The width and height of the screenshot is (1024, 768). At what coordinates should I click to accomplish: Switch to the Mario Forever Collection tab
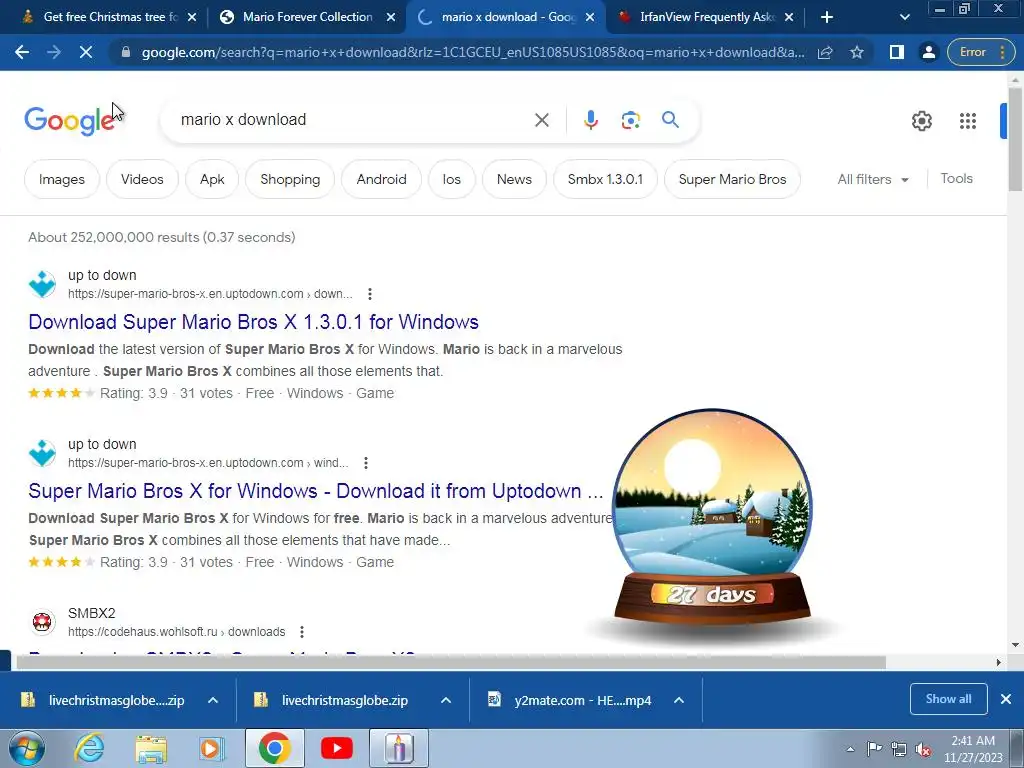307,17
